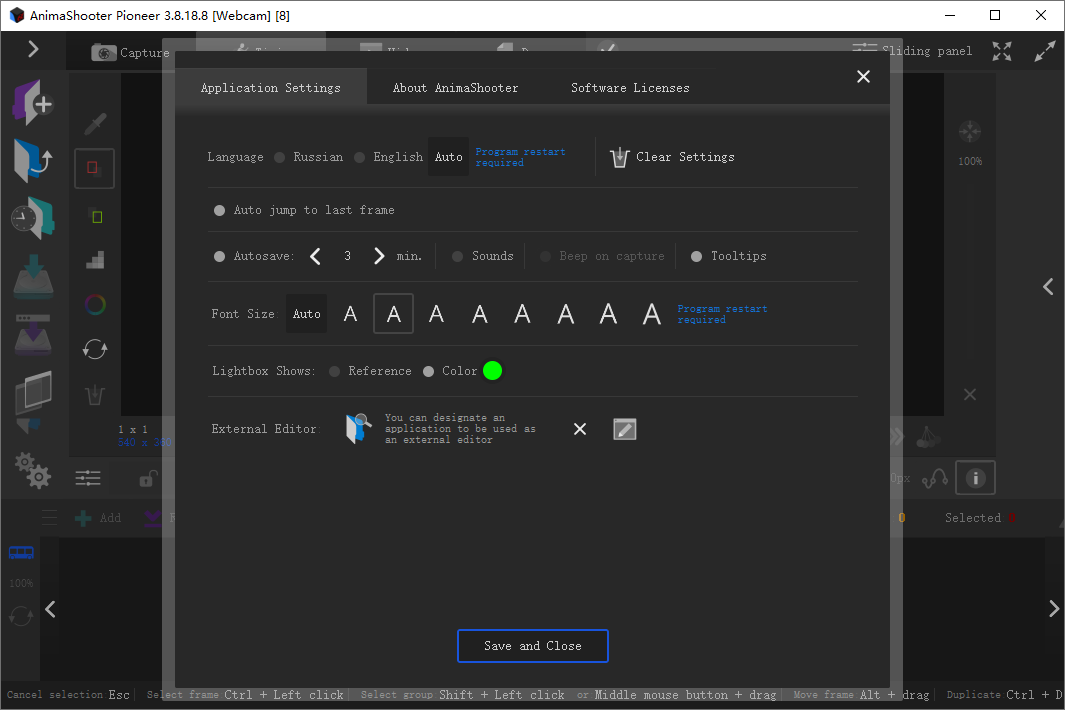The image size is (1065, 710).
Task: Select Auto font size
Action: (306, 314)
